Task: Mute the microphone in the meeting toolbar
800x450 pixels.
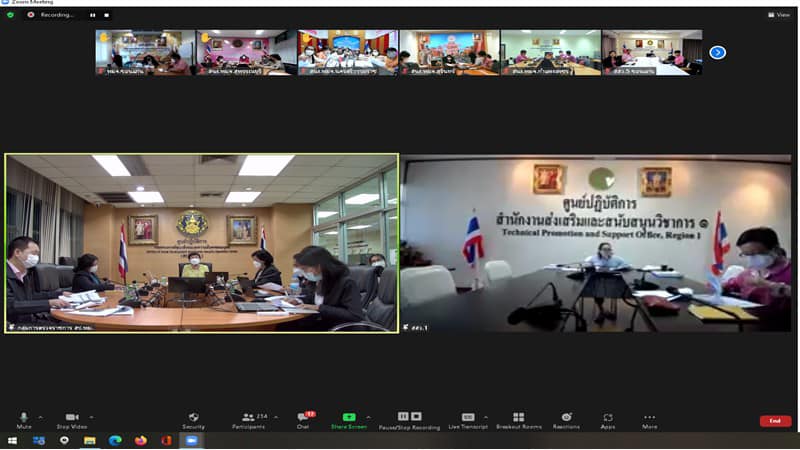Action: coord(23,420)
